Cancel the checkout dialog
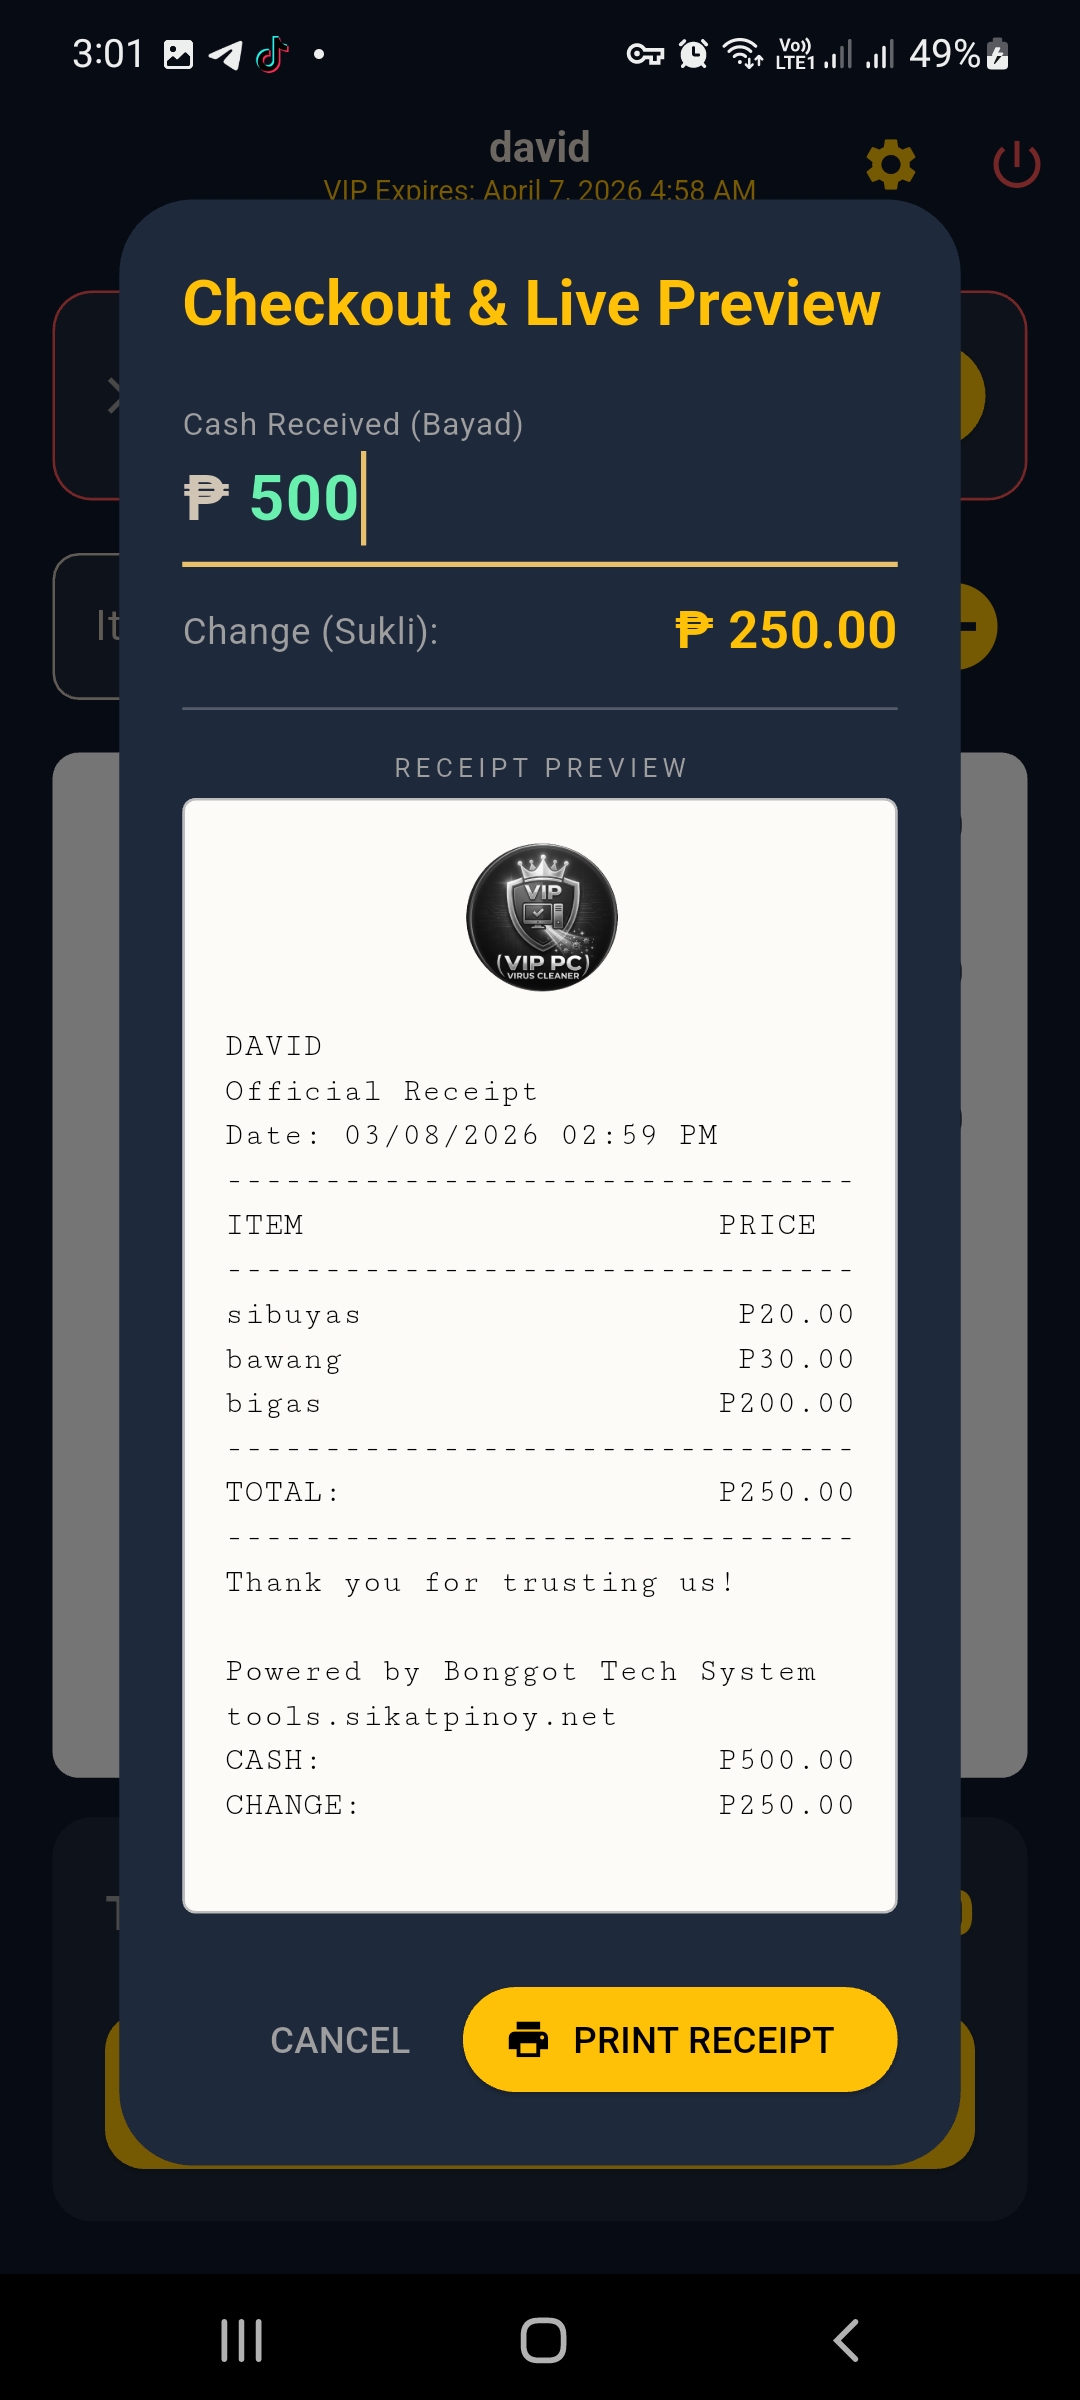The image size is (1080, 2400). (339, 2039)
